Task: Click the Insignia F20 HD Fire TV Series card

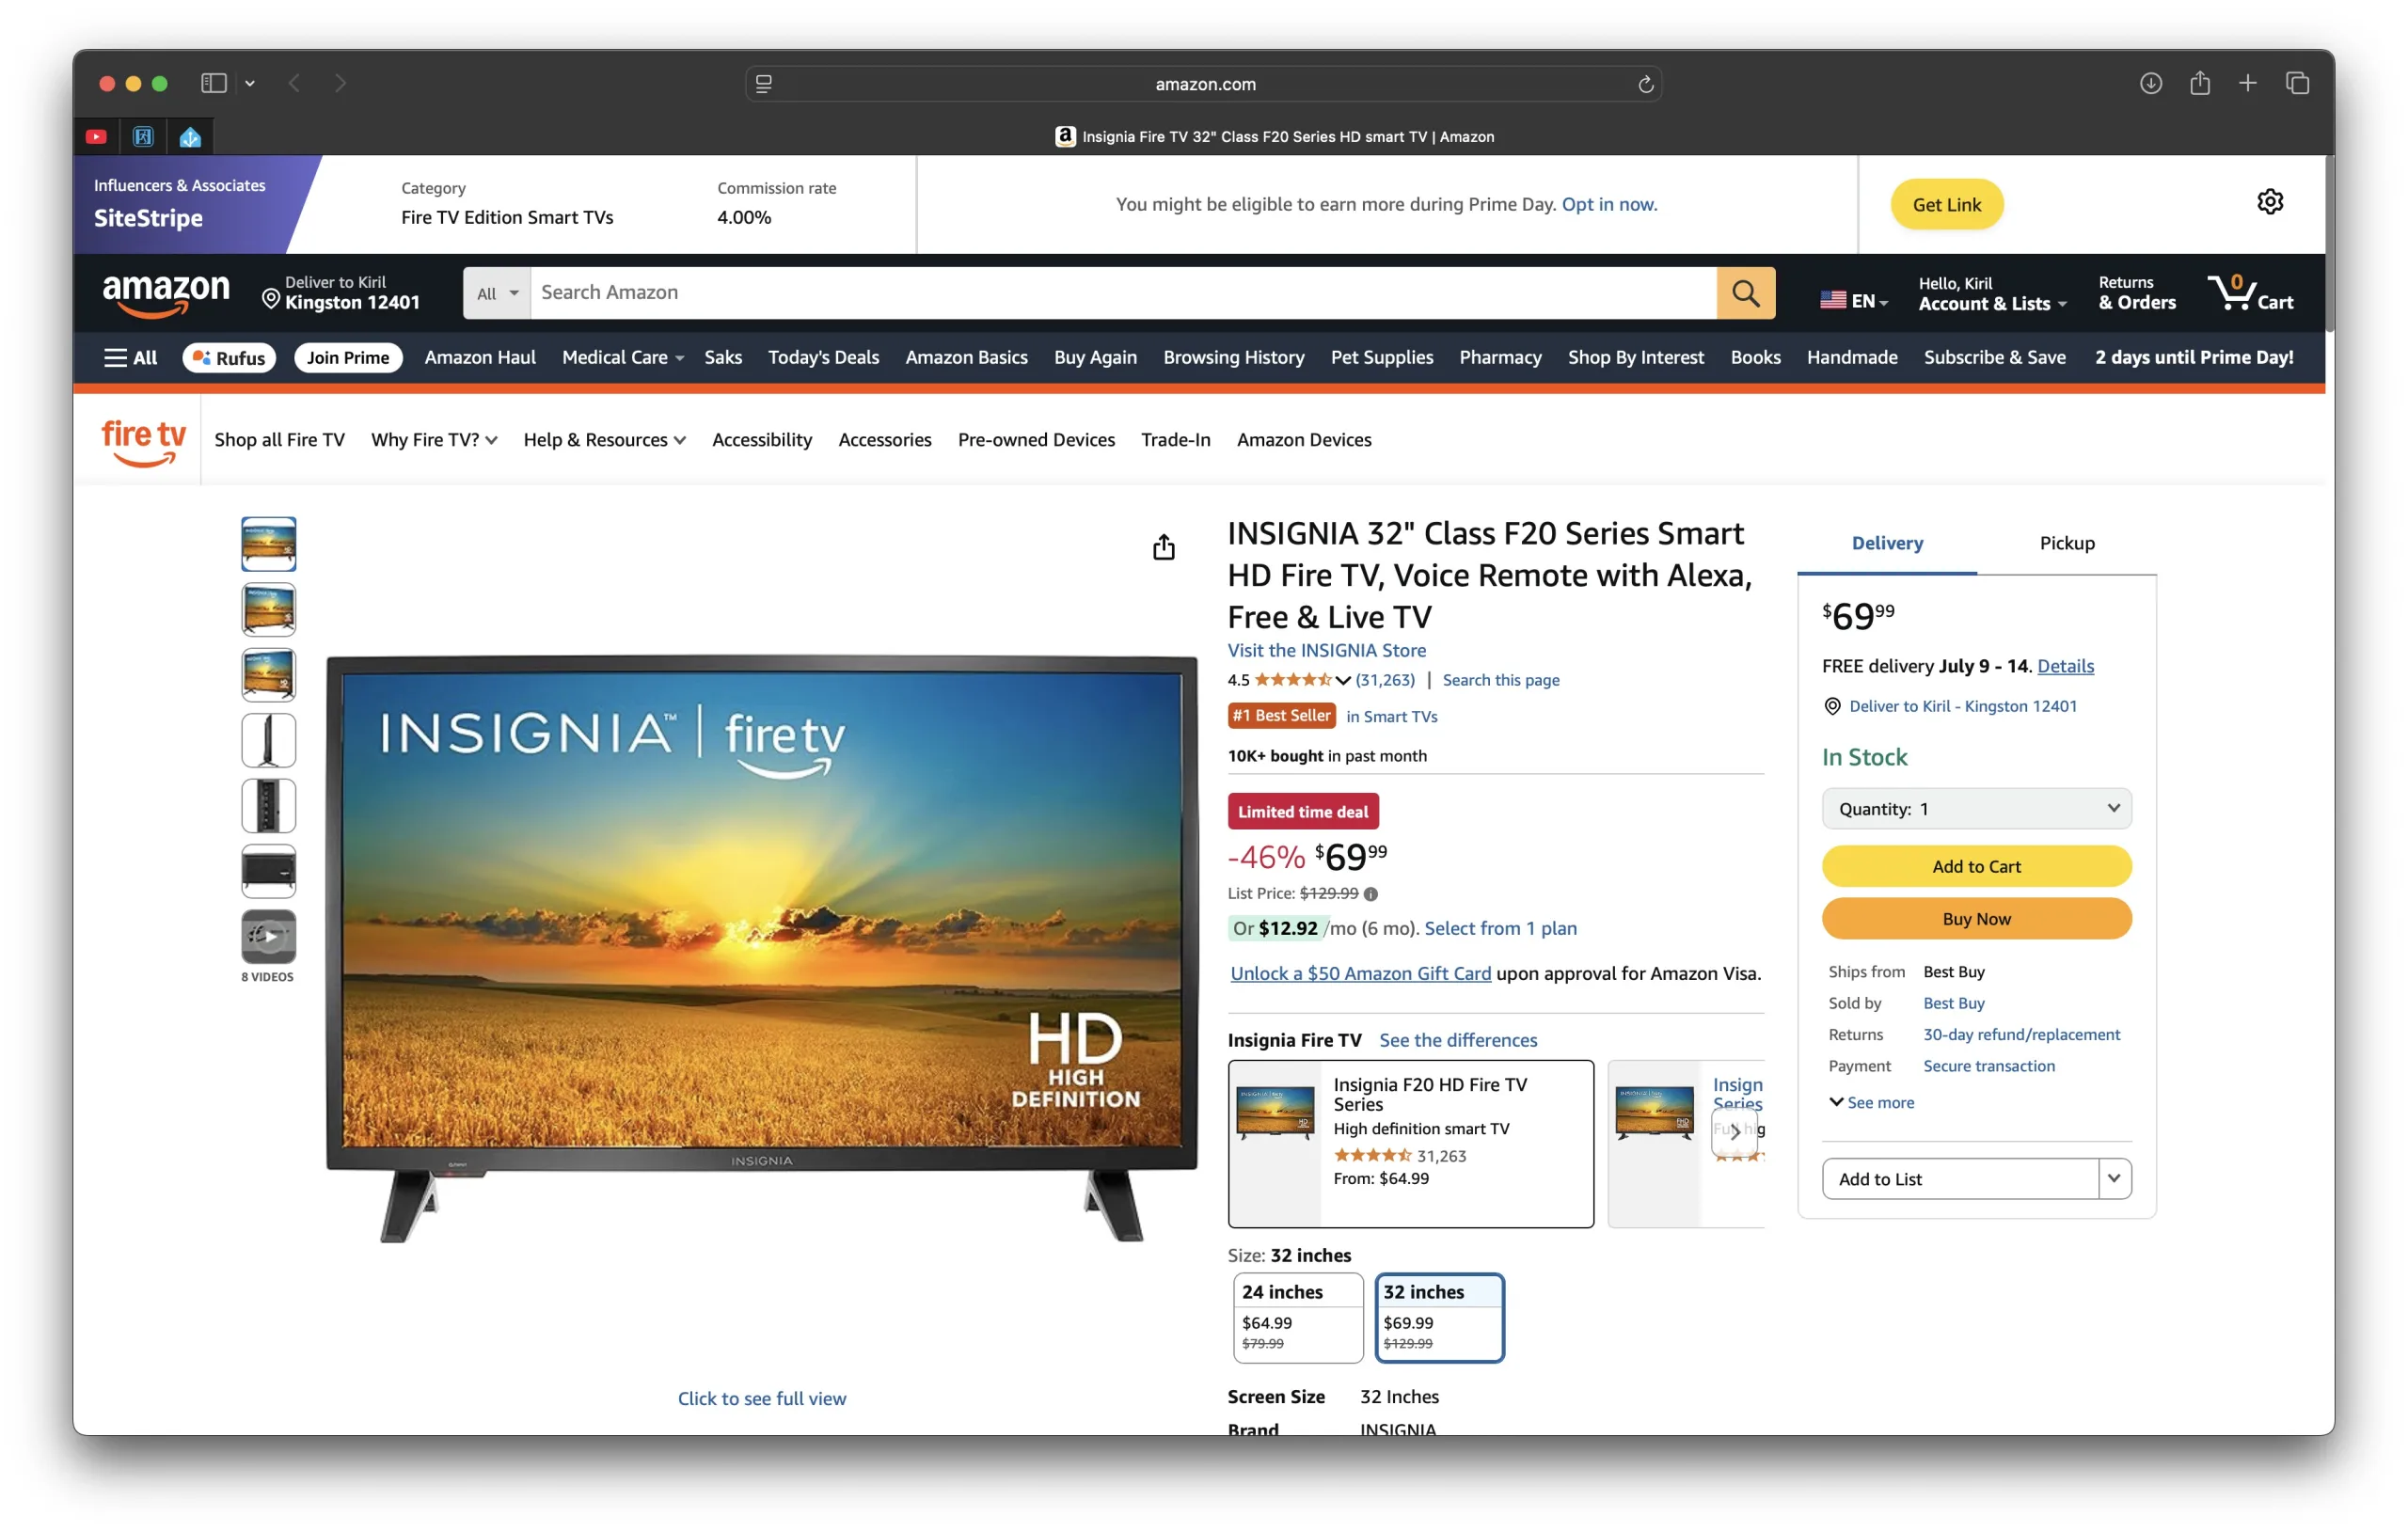Action: point(1410,1143)
